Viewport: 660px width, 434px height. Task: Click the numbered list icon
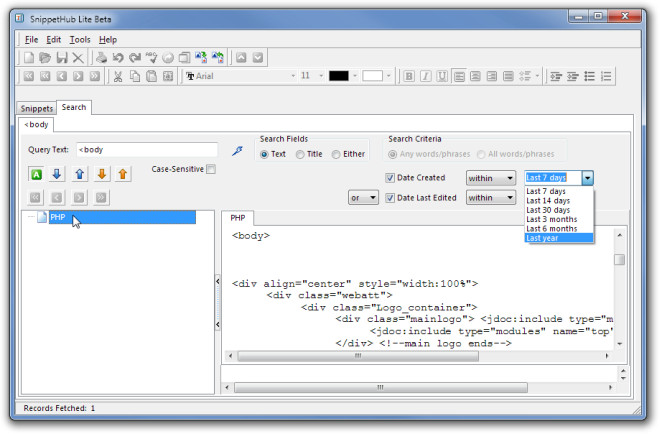[x=606, y=76]
